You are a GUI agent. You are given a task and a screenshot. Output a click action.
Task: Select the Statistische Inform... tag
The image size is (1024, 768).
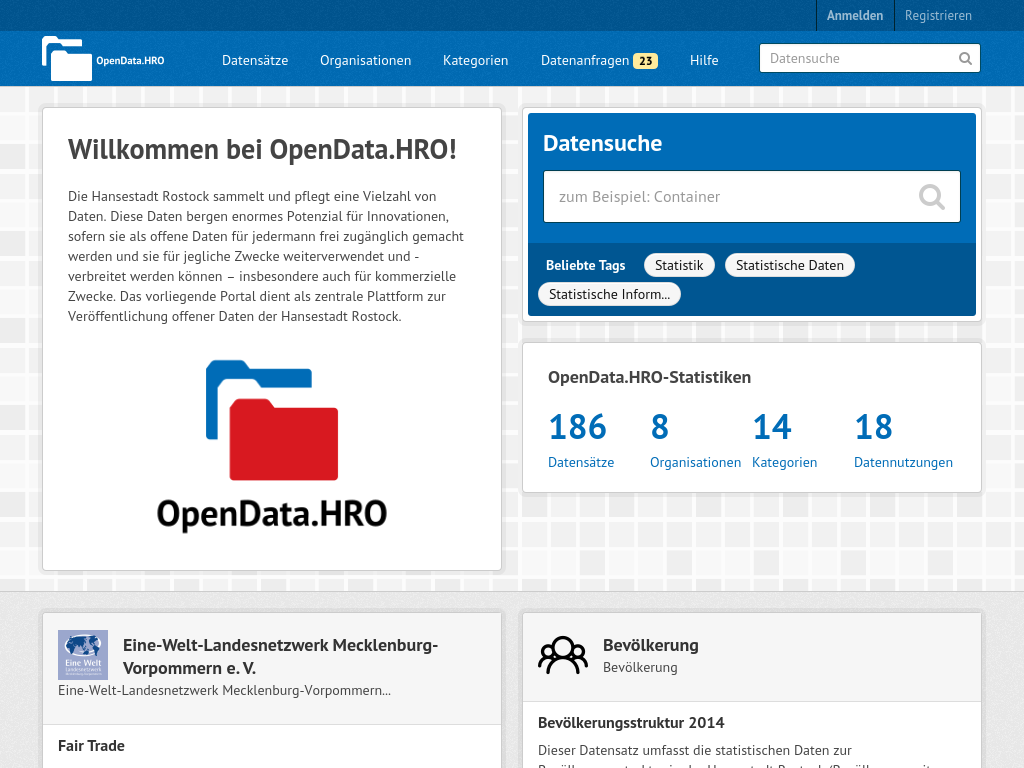609,294
